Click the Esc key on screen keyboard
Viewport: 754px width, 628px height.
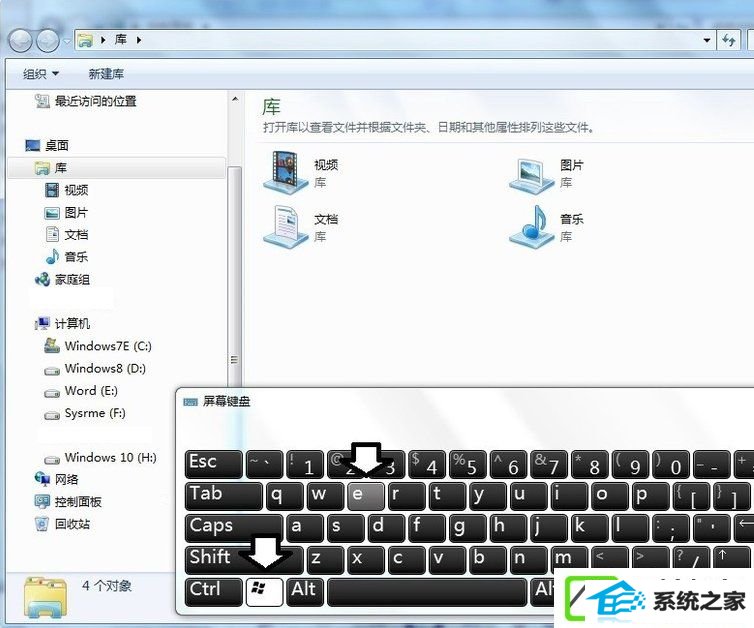214,464
